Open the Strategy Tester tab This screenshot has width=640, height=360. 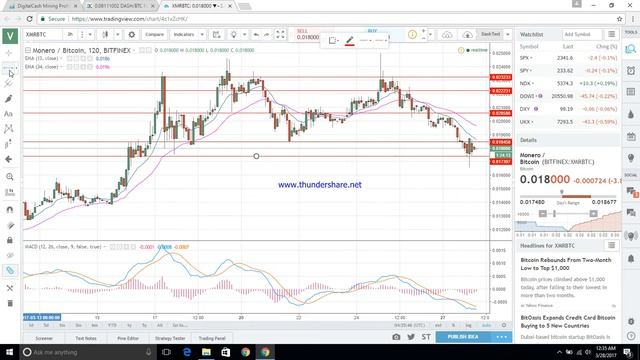pos(170,338)
